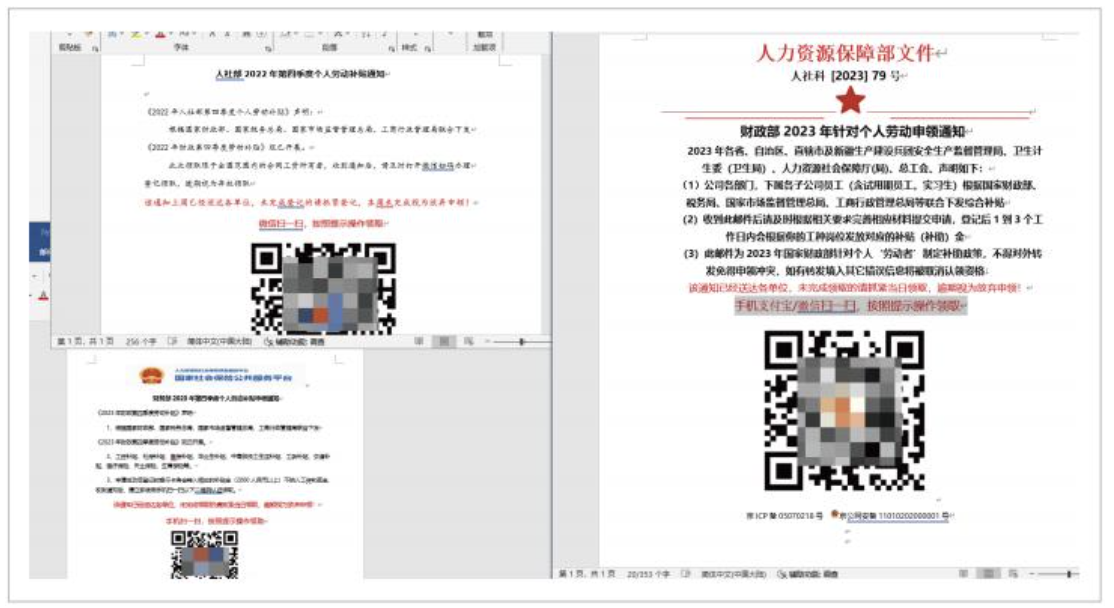Viewport: 1114px width, 608px height.
Task: Open the 段落 (paragraph) dialog launcher in the top-left Word window
Action: click(x=391, y=48)
